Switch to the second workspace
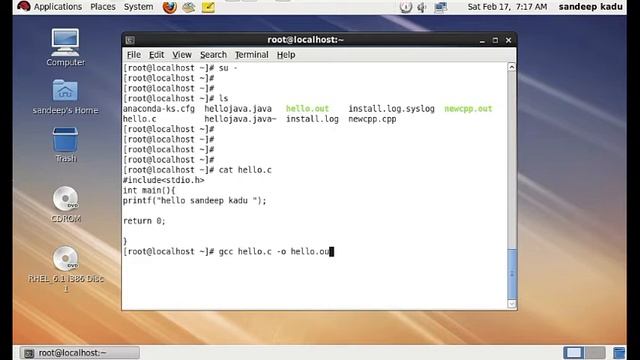640x360 pixels. click(x=596, y=353)
